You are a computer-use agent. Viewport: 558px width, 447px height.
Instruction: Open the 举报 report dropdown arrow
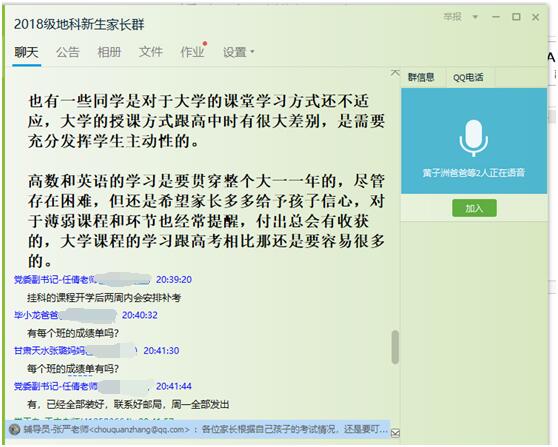[475, 17]
